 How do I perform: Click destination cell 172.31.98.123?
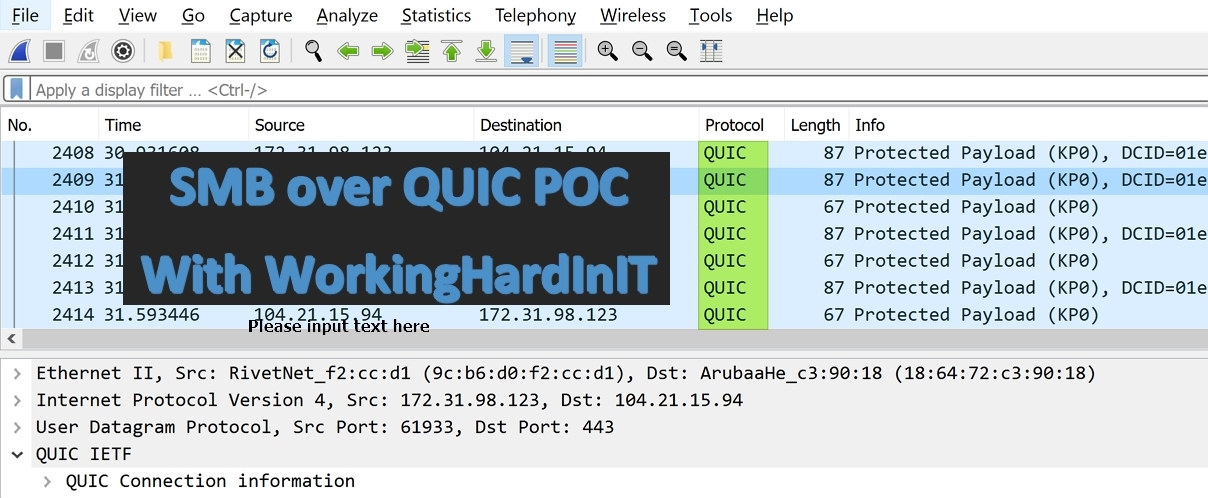click(x=548, y=315)
